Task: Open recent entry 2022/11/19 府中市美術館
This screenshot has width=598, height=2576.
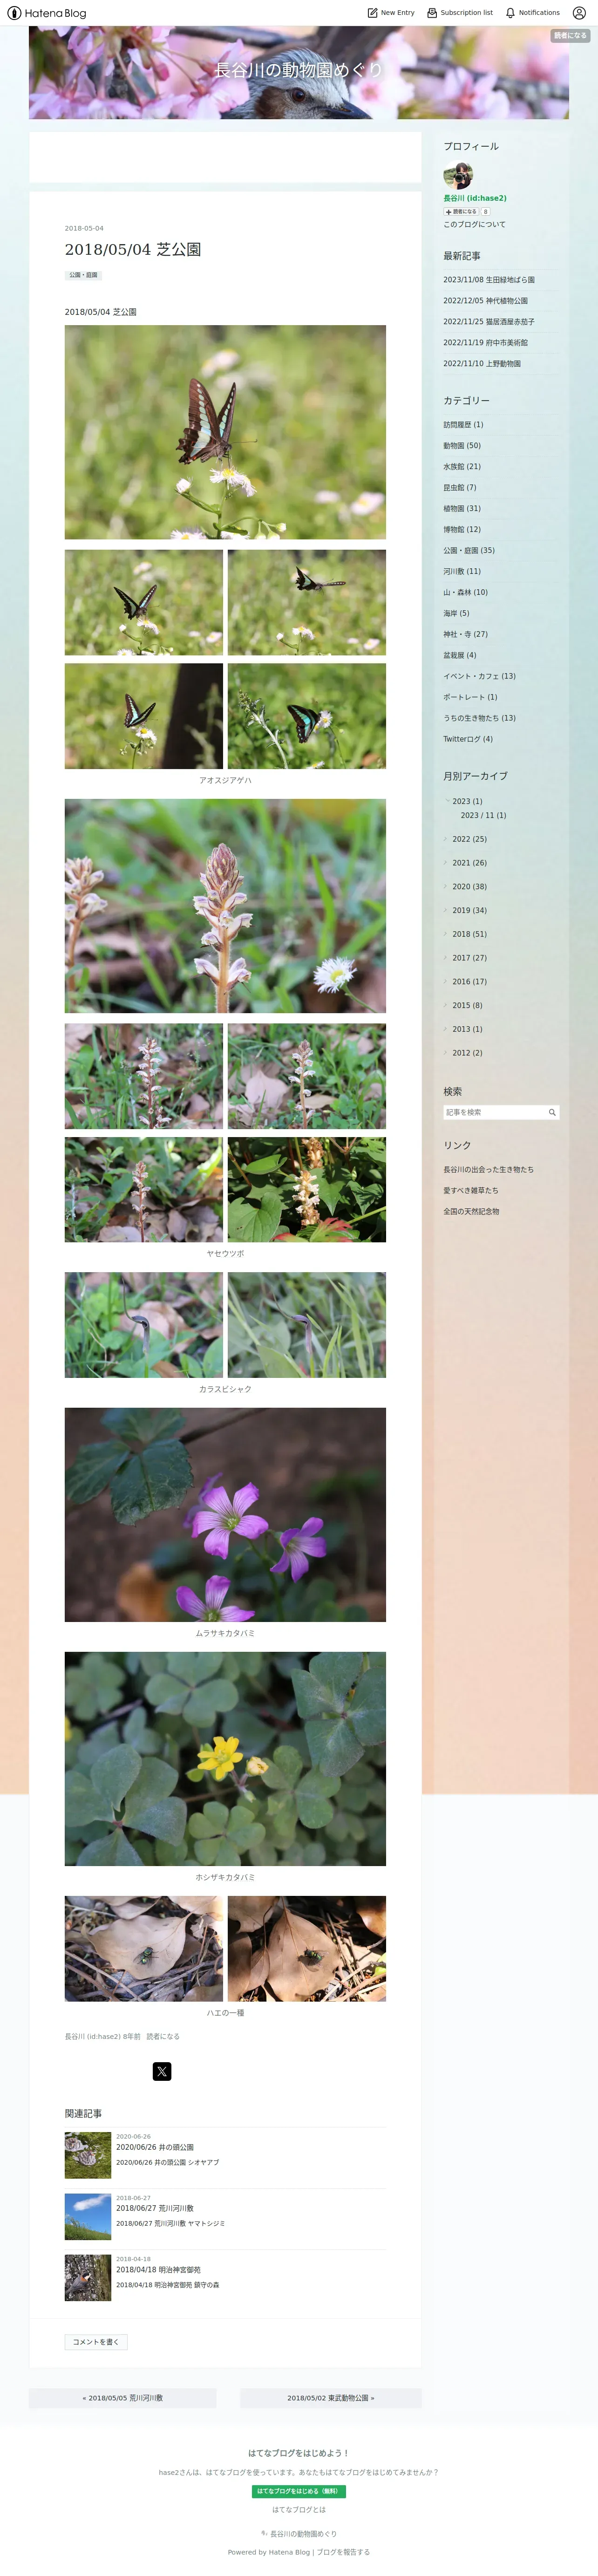Action: point(486,343)
